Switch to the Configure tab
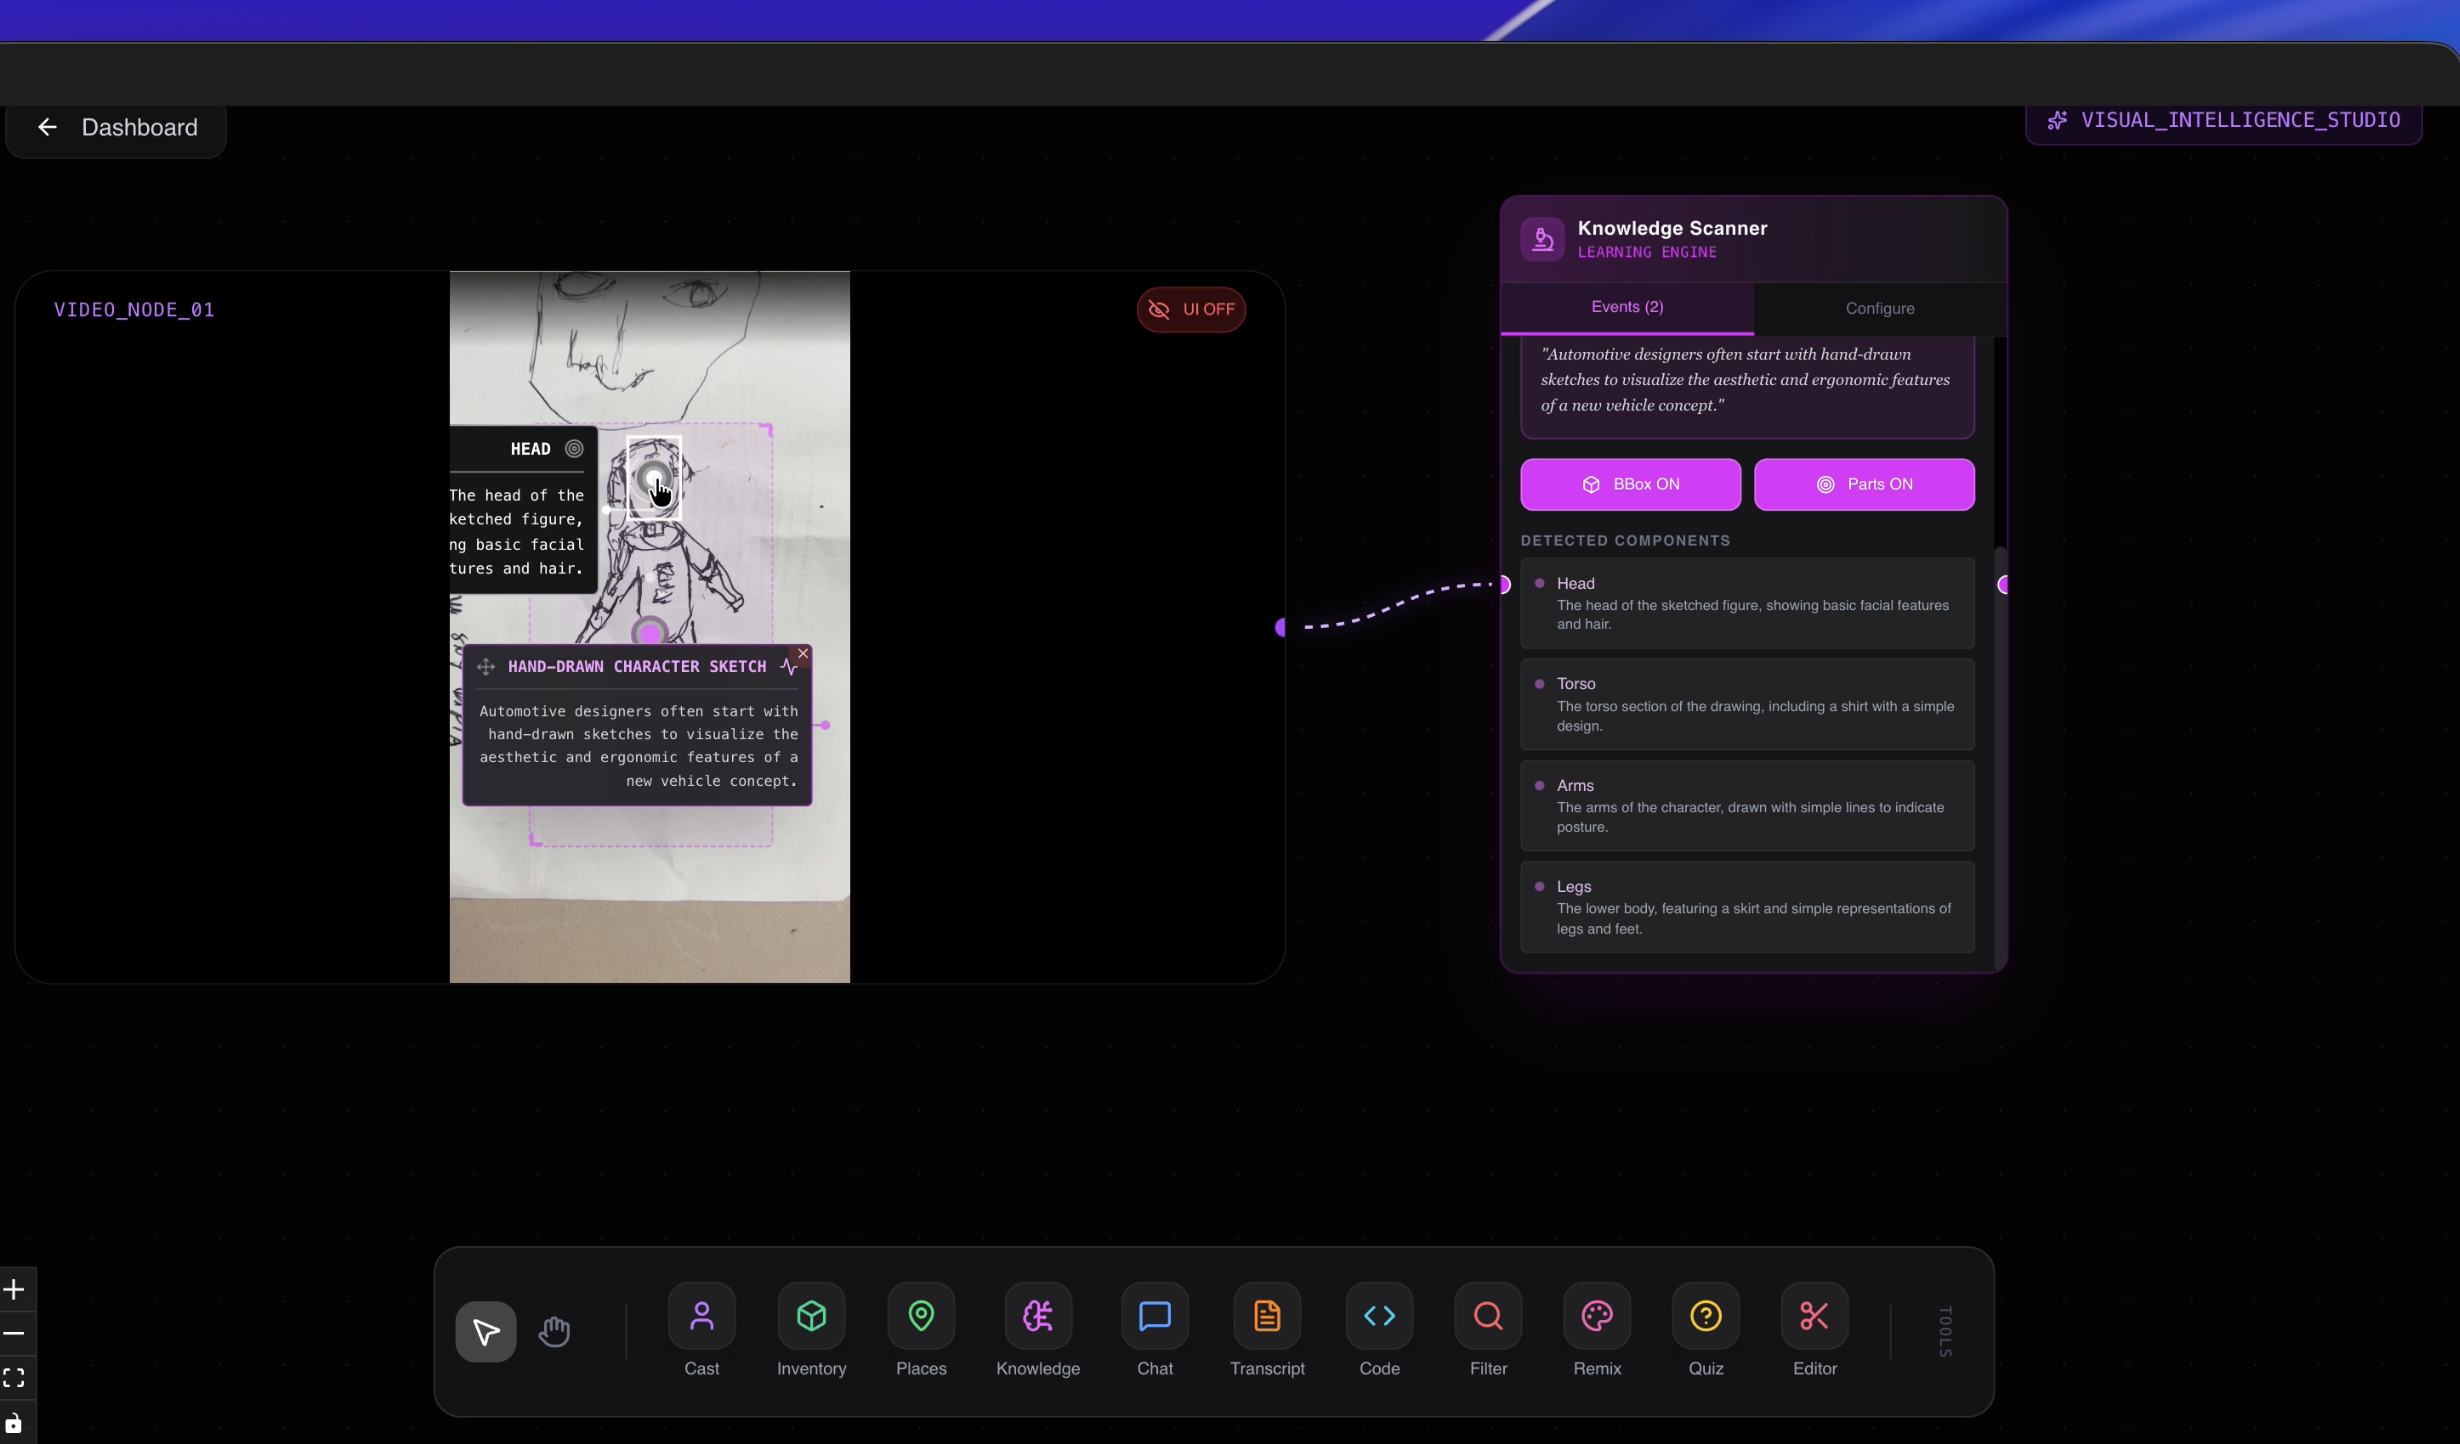This screenshot has width=2460, height=1444. 1879,309
